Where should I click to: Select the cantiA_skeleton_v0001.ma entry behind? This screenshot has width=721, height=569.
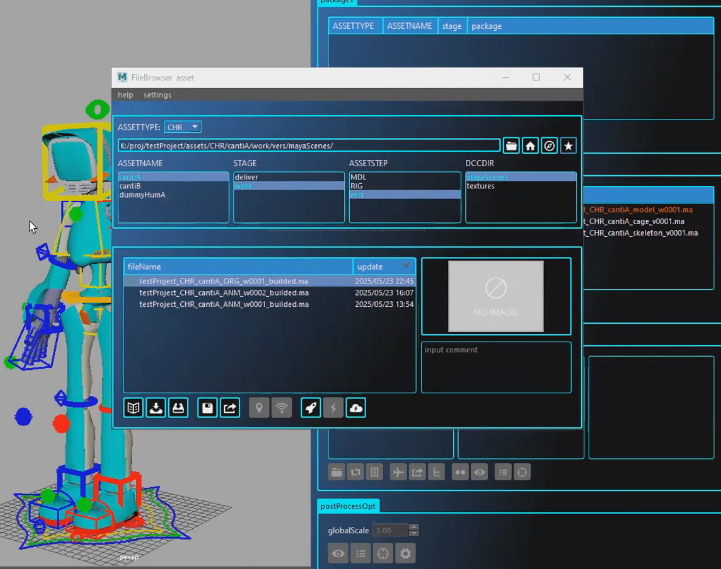click(x=641, y=233)
